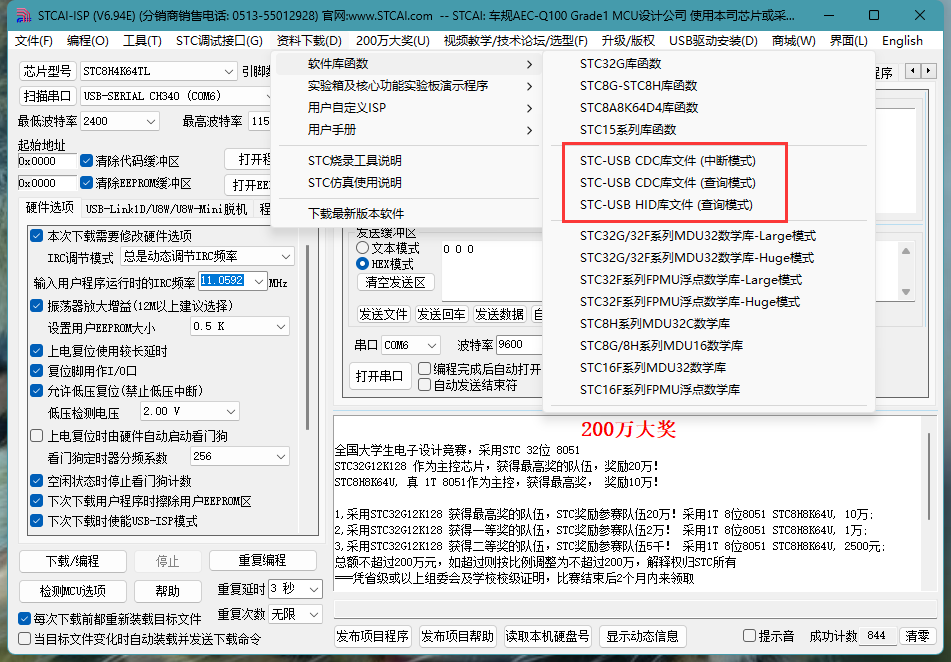Uncheck 下次下载用户程序时擦除用户EEPROM区
Viewport: 951px width, 662px height.
tap(36, 501)
